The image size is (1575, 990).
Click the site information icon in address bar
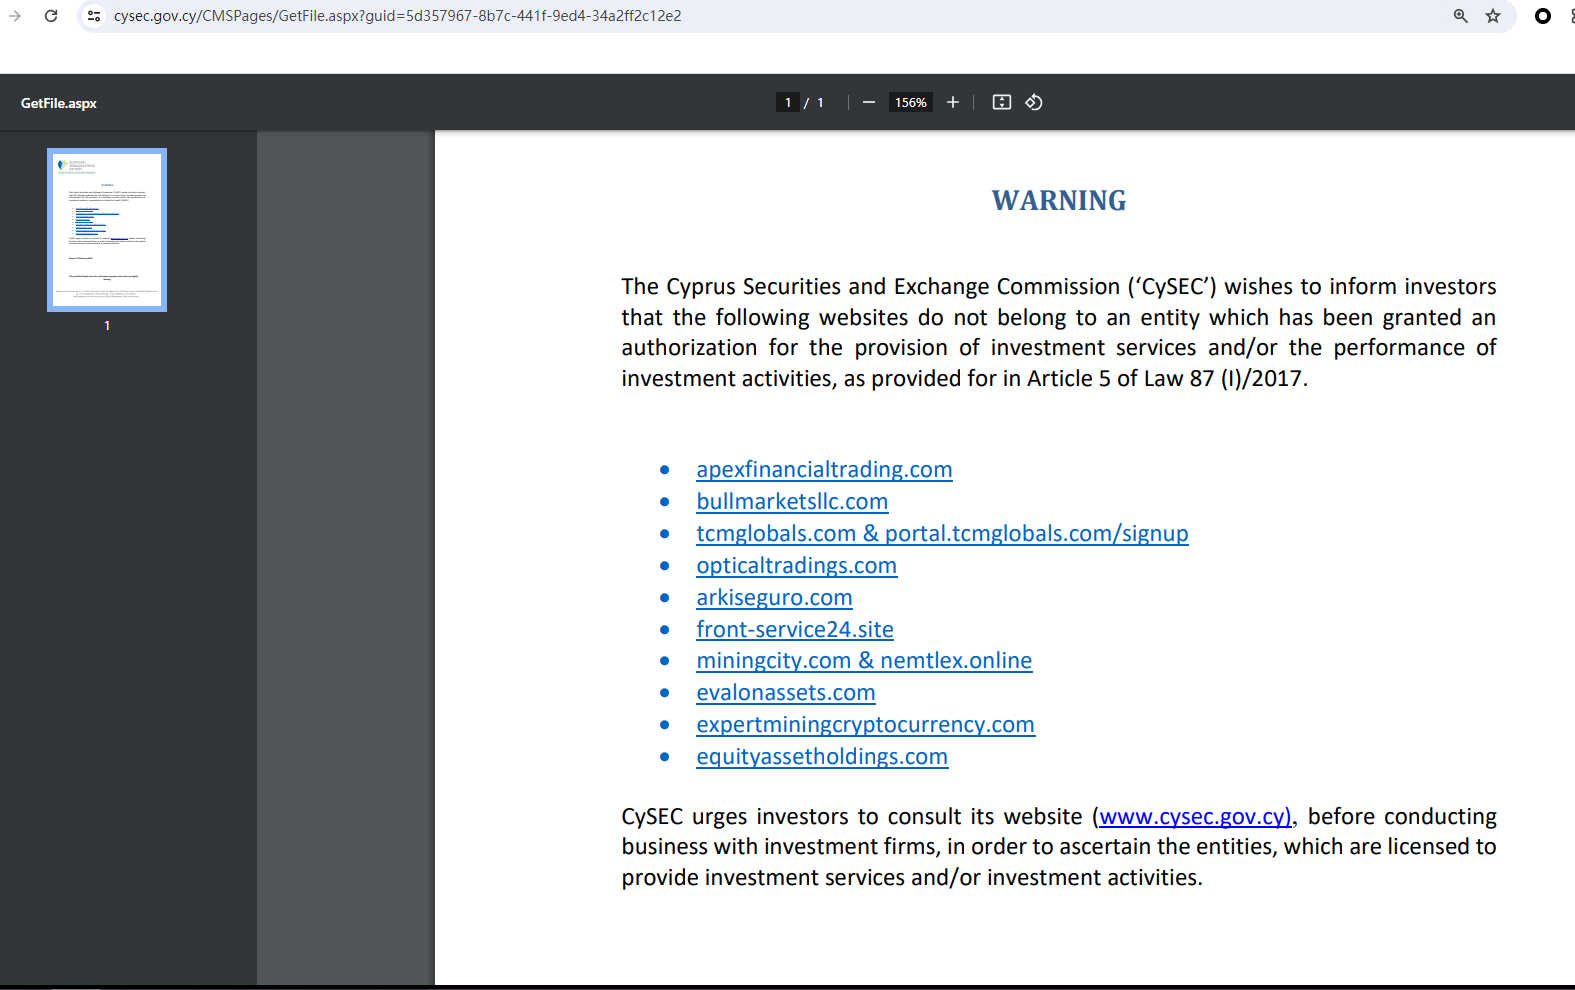(94, 16)
